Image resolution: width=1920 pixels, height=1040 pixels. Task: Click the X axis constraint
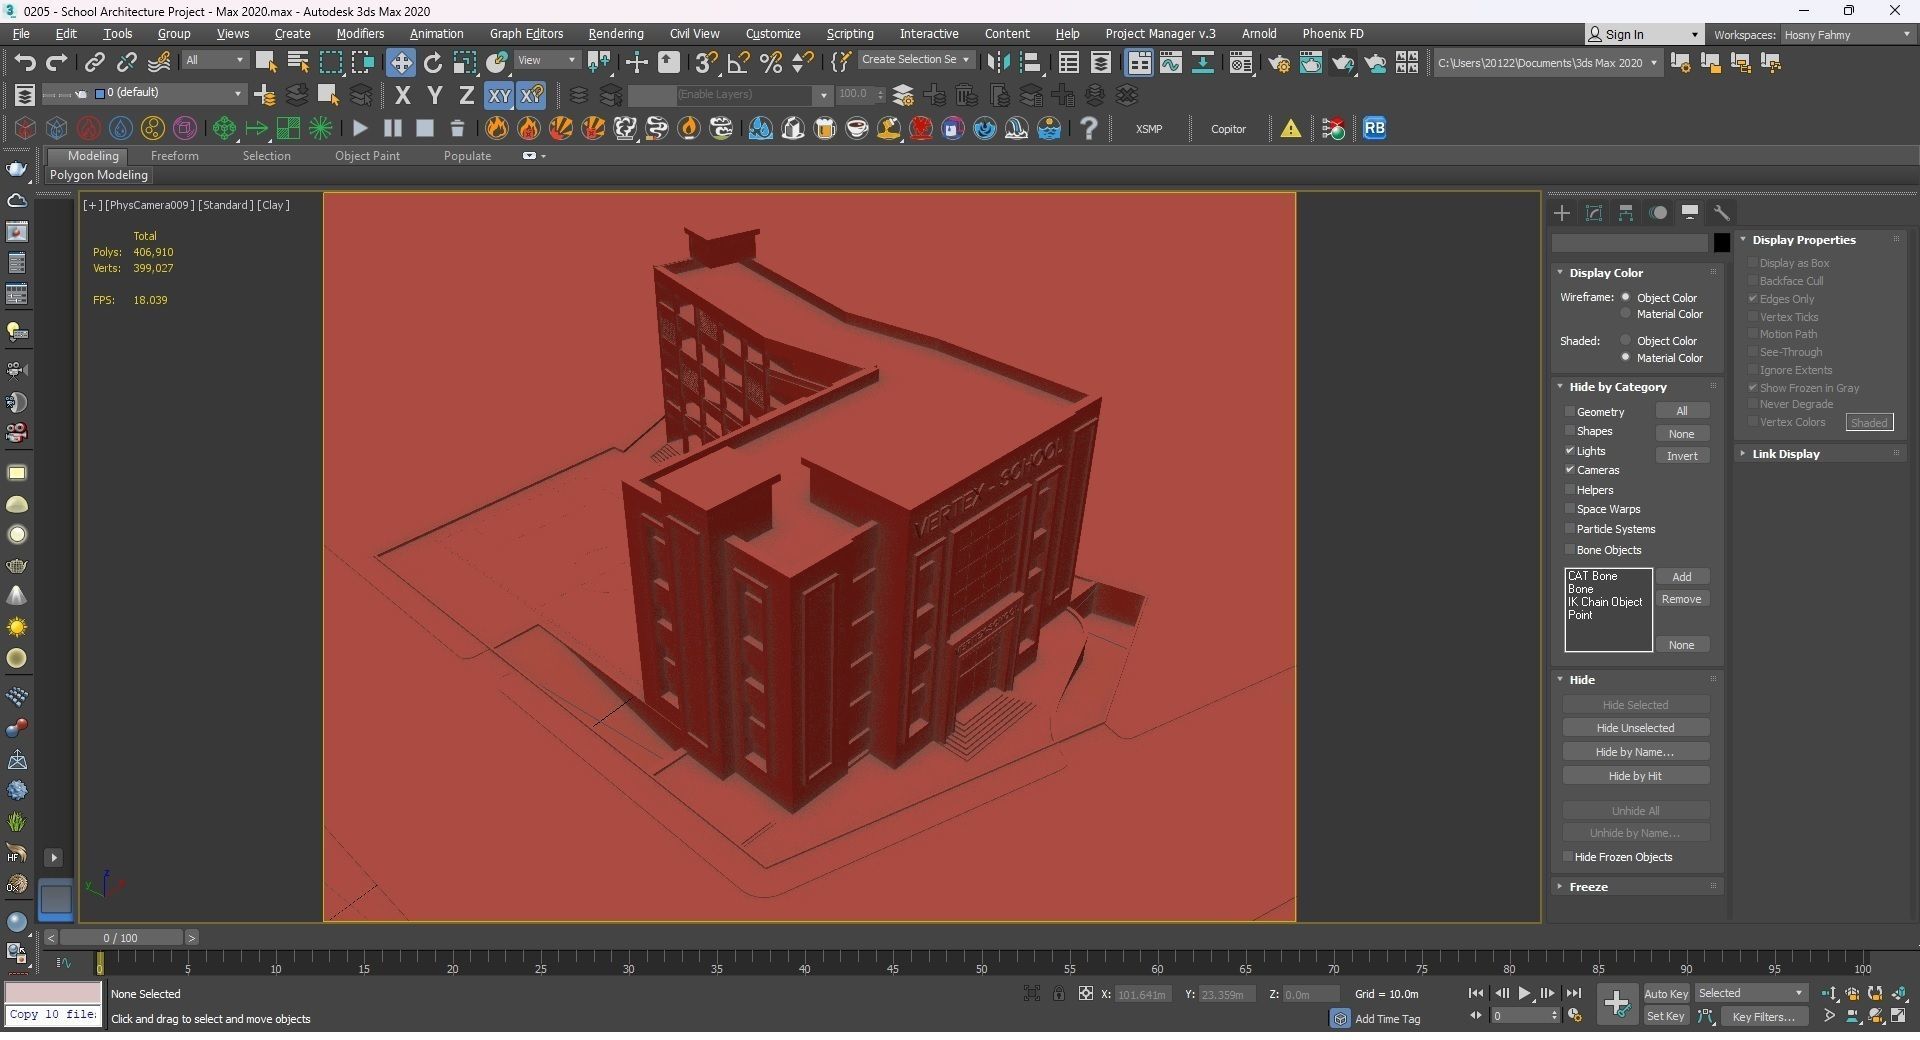[403, 95]
